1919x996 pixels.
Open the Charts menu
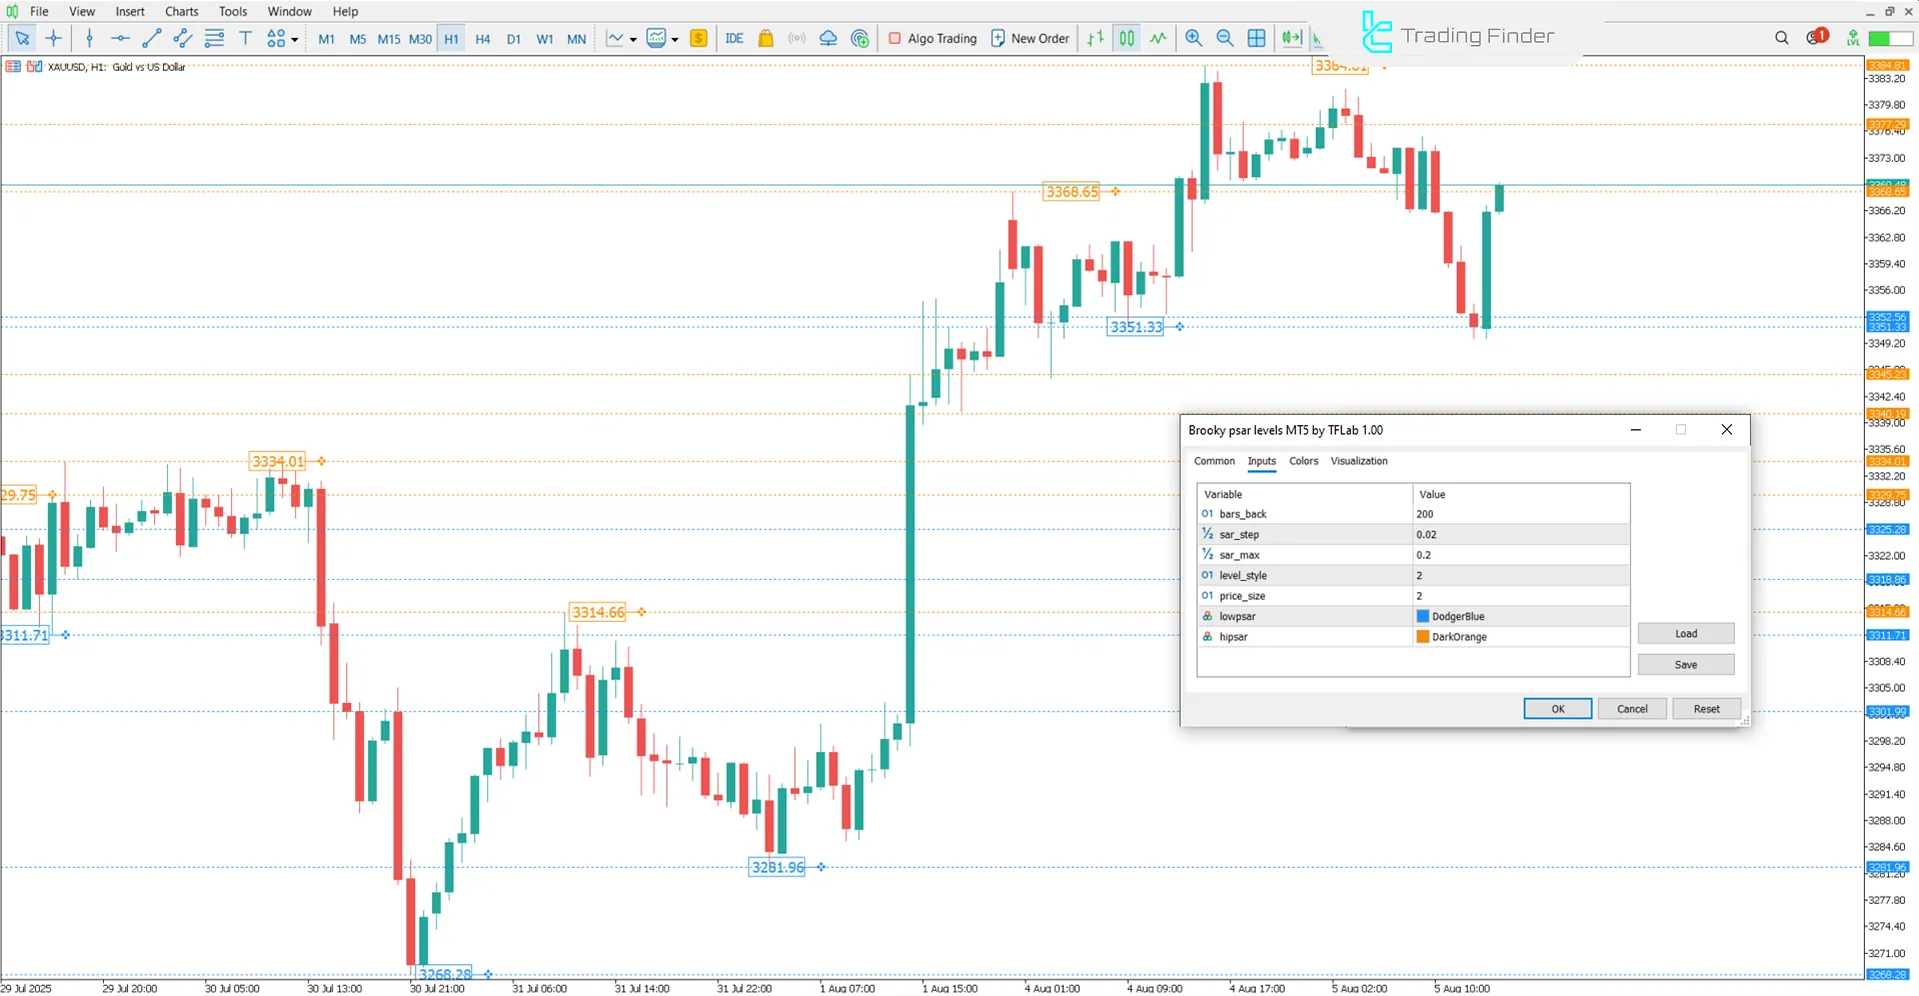click(x=181, y=11)
